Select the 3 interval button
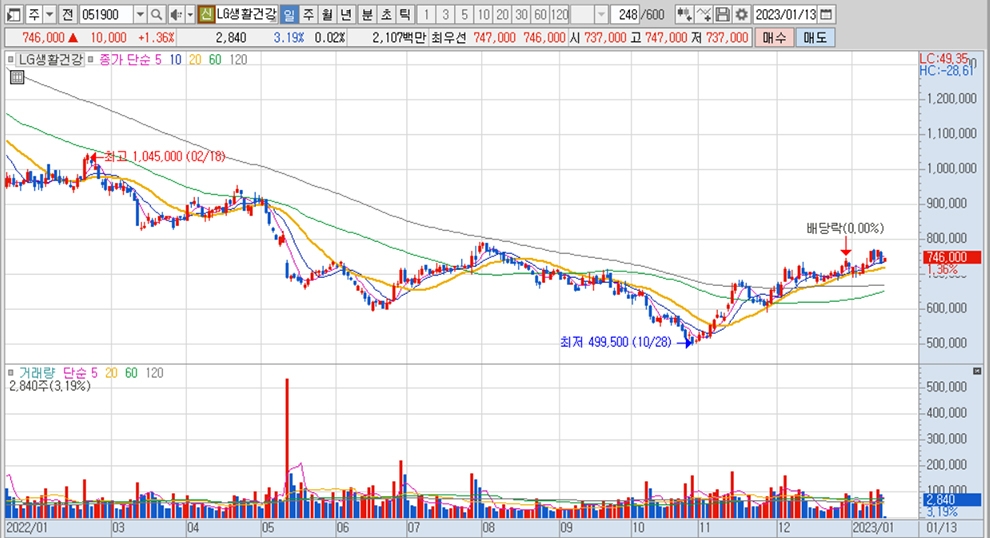 point(445,14)
